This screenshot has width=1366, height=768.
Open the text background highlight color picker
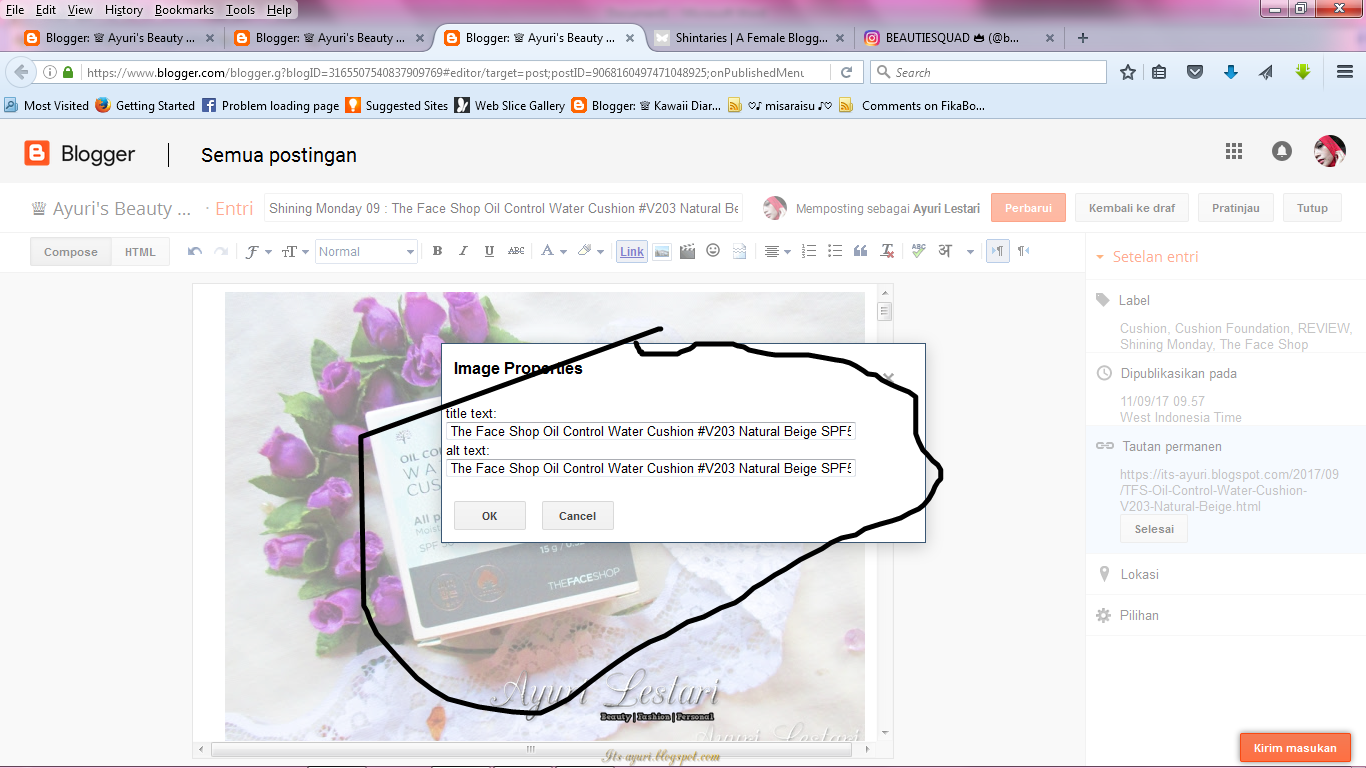click(591, 252)
